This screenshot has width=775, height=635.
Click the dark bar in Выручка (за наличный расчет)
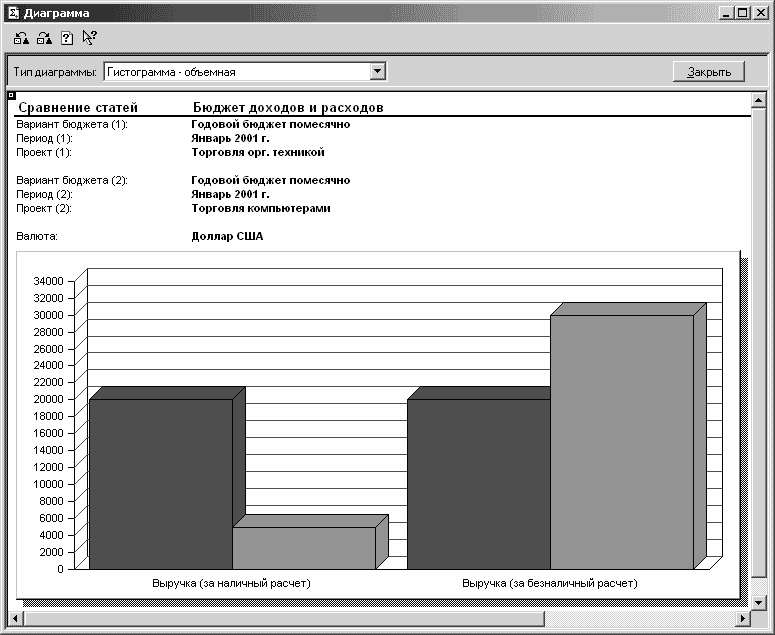pos(161,484)
